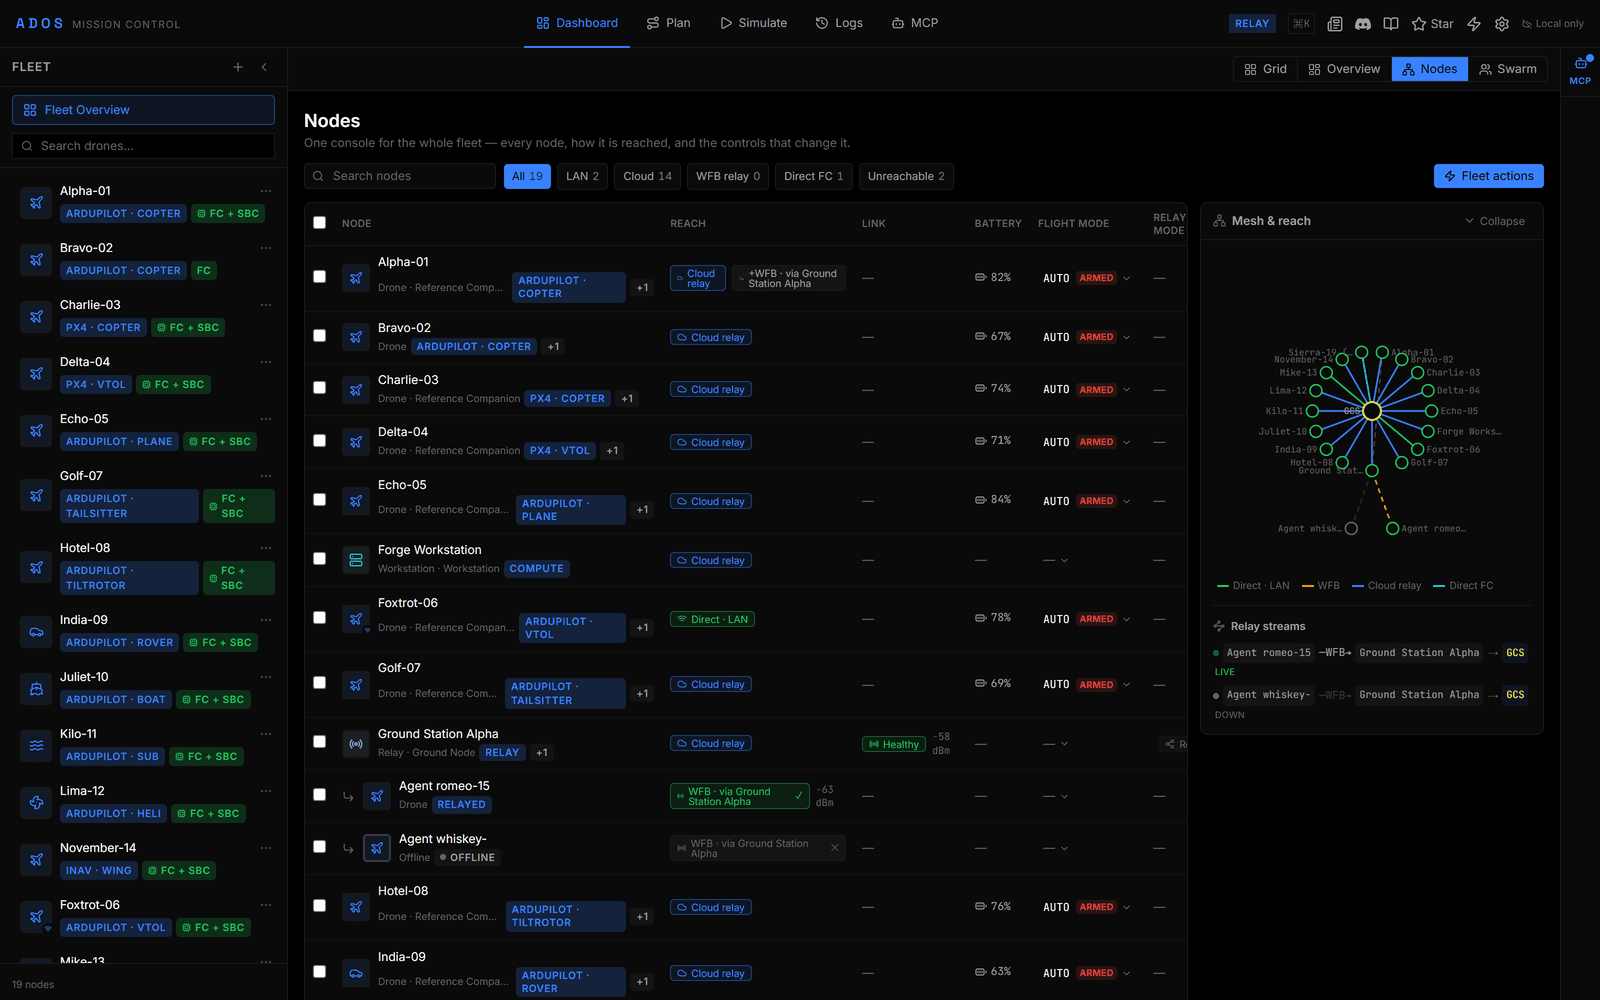Check the Ground Station Alpha row checkbox
The height and width of the screenshot is (1000, 1600).
pos(320,742)
